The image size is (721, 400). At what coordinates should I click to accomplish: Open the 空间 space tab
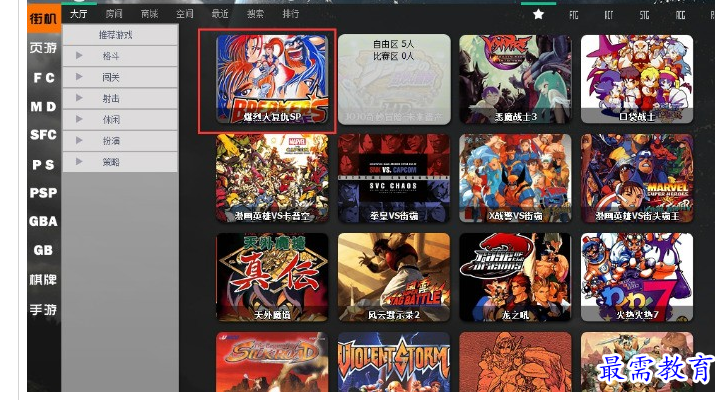185,14
